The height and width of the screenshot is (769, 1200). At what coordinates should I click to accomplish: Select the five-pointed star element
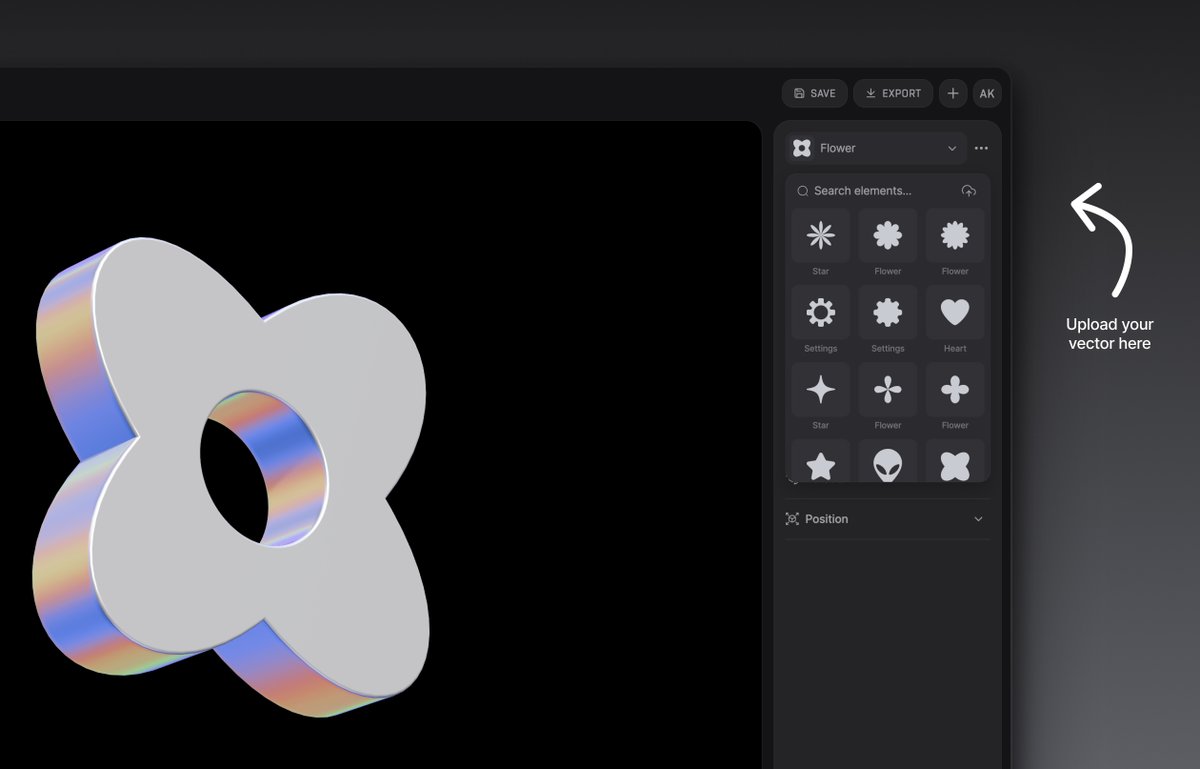(x=821, y=461)
